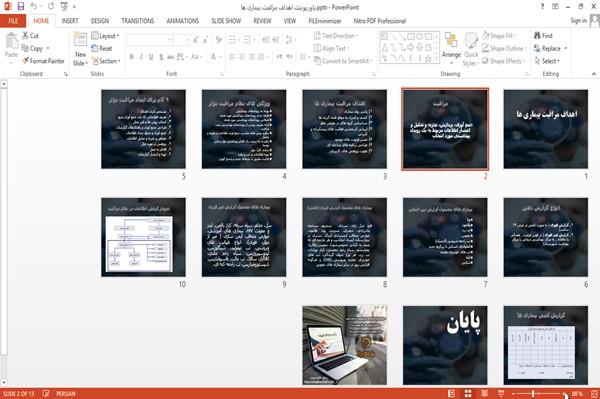600x399 pixels.
Task: Toggle Italic formatting
Action: coord(141,57)
